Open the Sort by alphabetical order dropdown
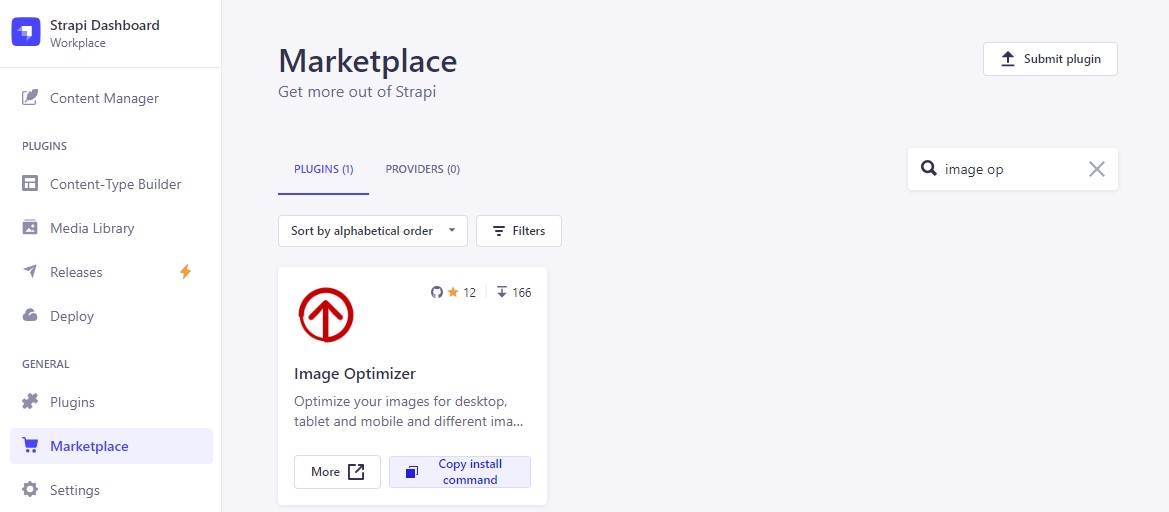This screenshot has width=1169, height=512. [x=373, y=231]
